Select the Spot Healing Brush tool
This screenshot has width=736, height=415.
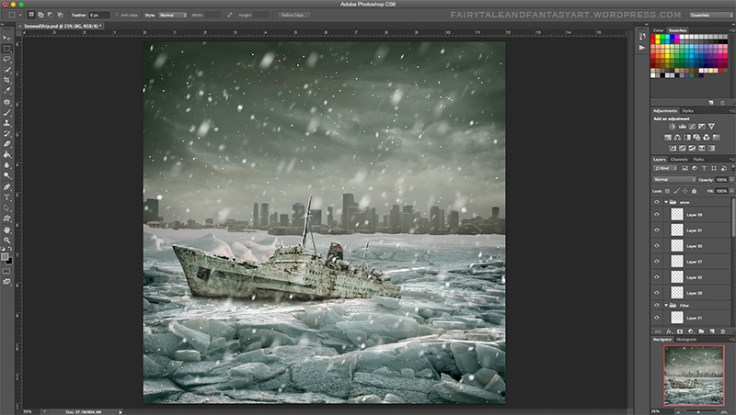coord(7,102)
